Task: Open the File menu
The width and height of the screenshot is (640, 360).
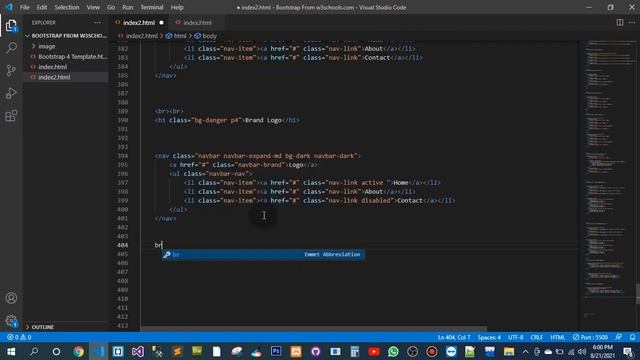Action: tap(24, 7)
